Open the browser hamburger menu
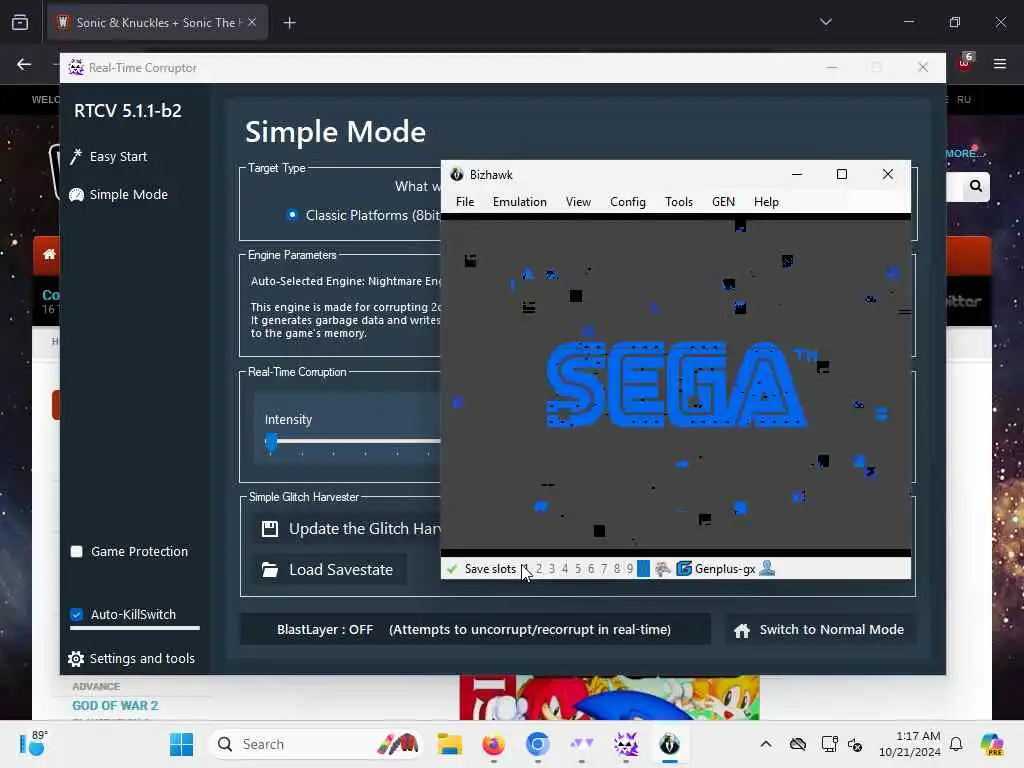This screenshot has width=1024, height=768. (1000, 63)
